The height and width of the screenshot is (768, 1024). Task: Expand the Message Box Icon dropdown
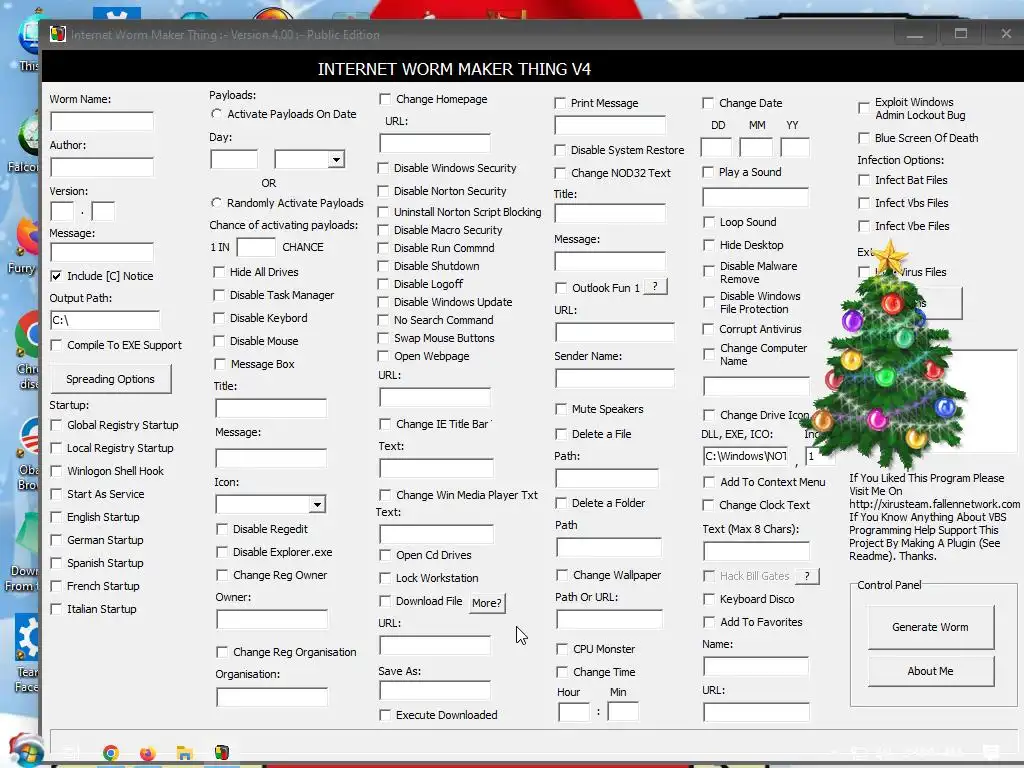pyautogui.click(x=317, y=504)
